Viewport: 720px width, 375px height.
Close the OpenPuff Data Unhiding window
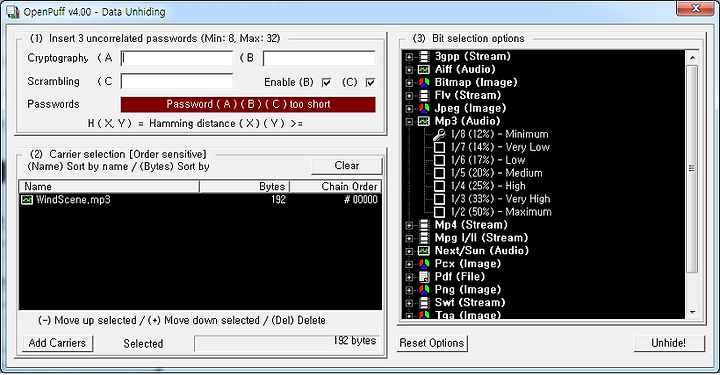click(x=696, y=8)
